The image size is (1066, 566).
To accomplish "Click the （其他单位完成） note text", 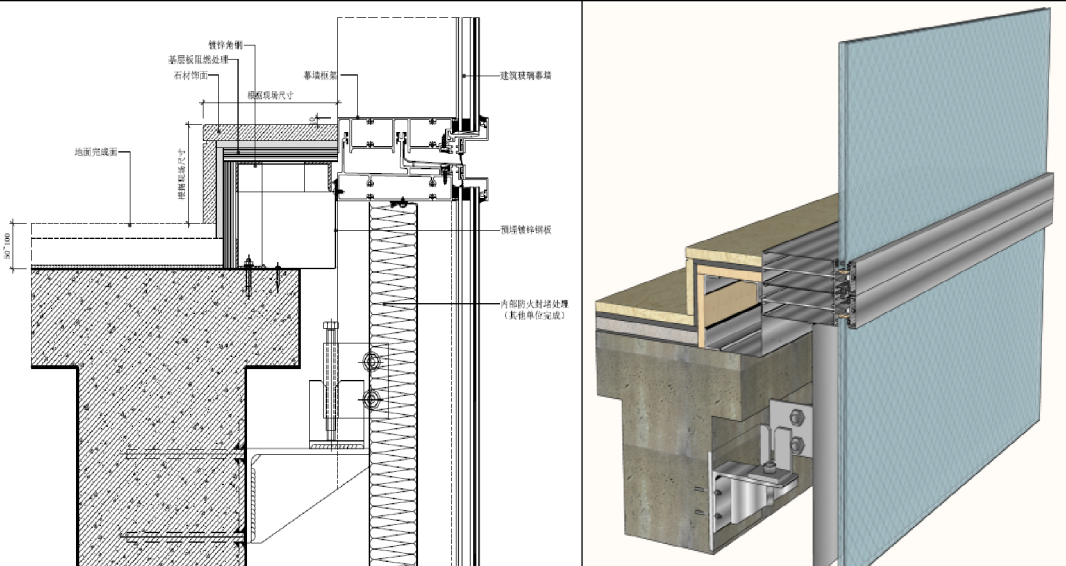I will point(534,315).
